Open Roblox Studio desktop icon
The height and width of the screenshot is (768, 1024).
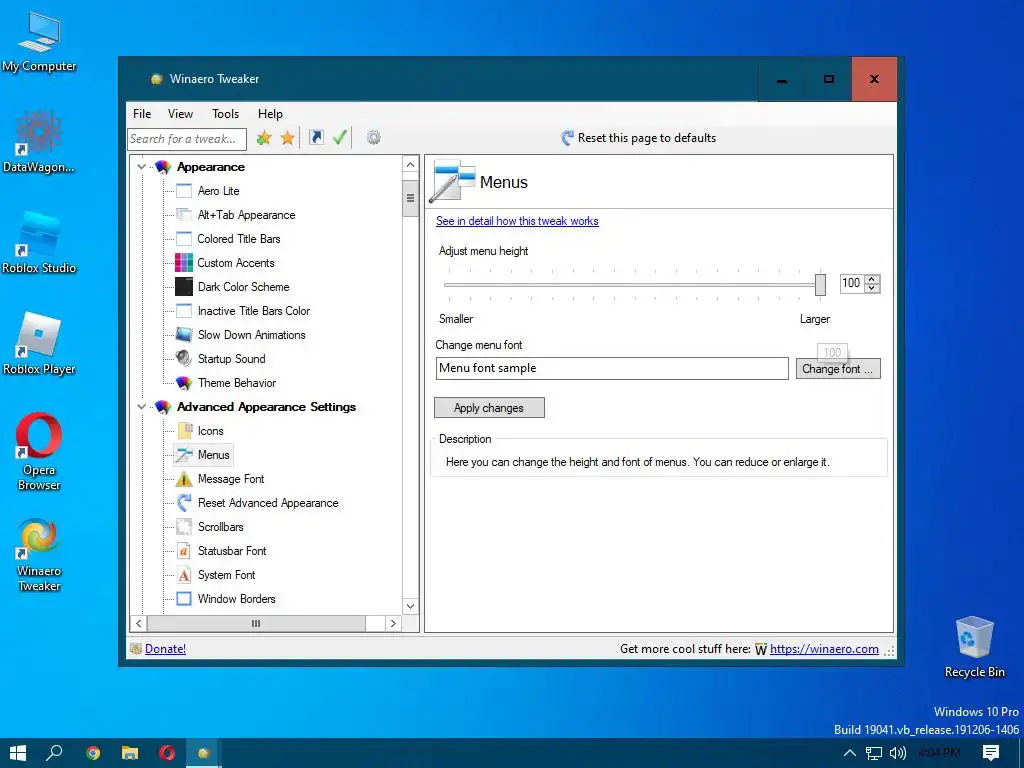[39, 243]
